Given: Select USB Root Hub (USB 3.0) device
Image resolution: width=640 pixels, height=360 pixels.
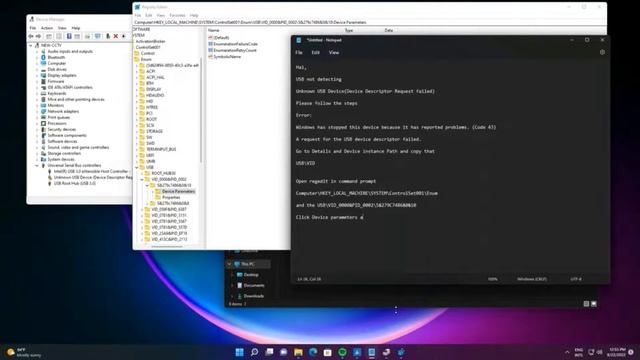Looking at the screenshot, I should (75, 184).
